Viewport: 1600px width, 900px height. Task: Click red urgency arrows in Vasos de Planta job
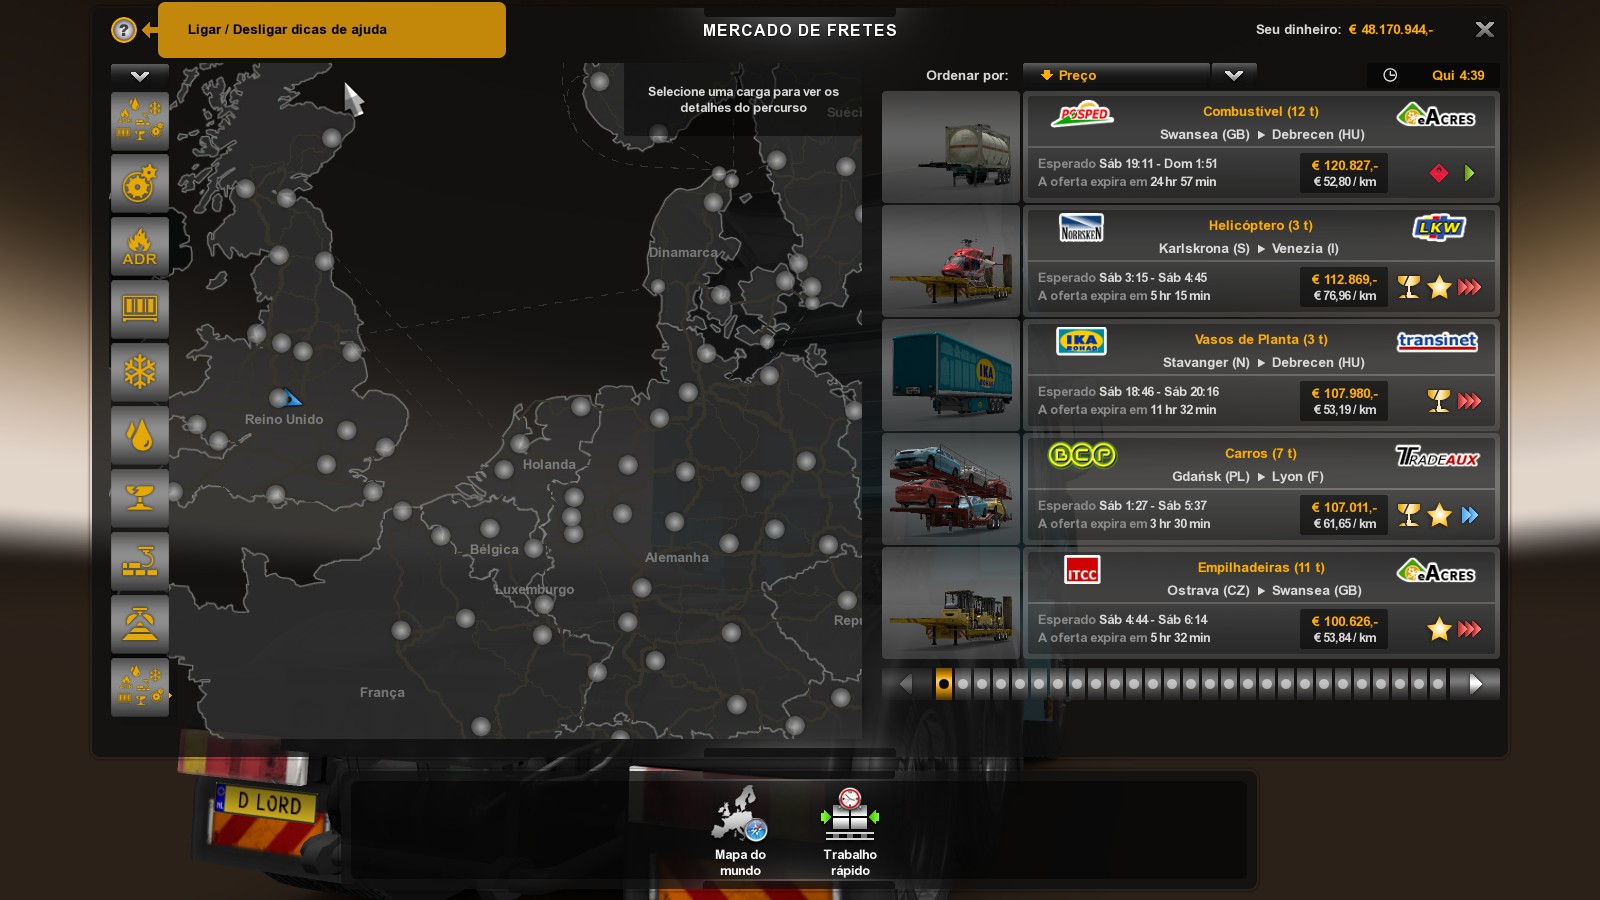point(1469,401)
